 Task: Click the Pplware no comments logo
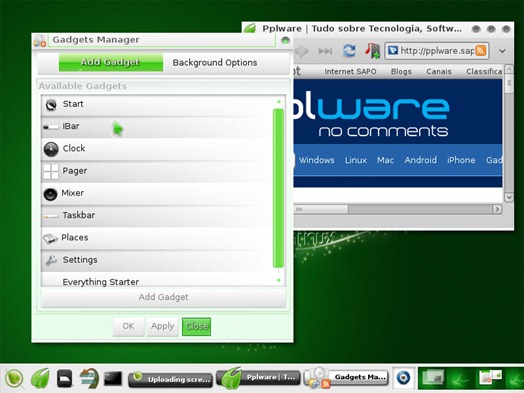[371, 115]
